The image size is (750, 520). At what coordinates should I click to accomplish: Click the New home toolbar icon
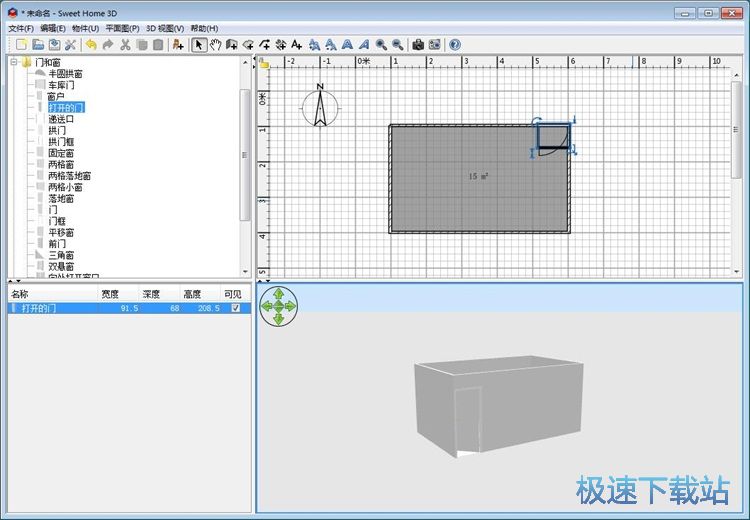coord(22,45)
